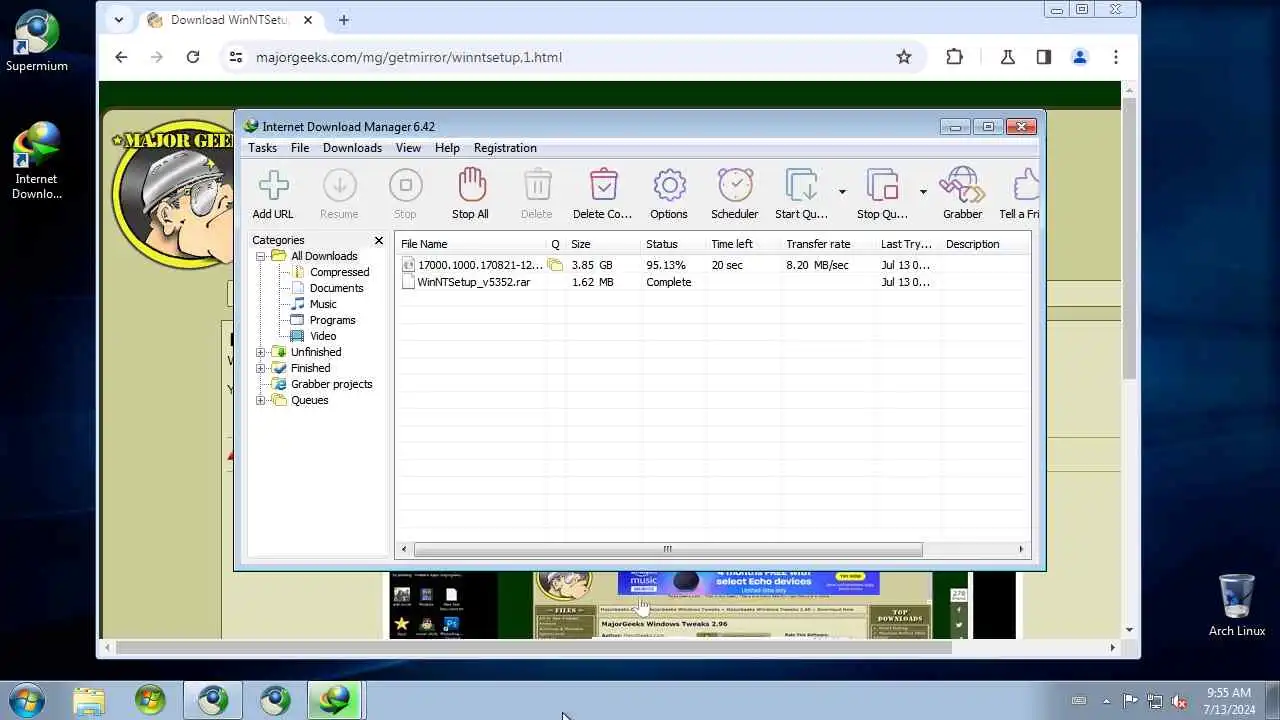Show hidden tray icons arrow

1106,701
